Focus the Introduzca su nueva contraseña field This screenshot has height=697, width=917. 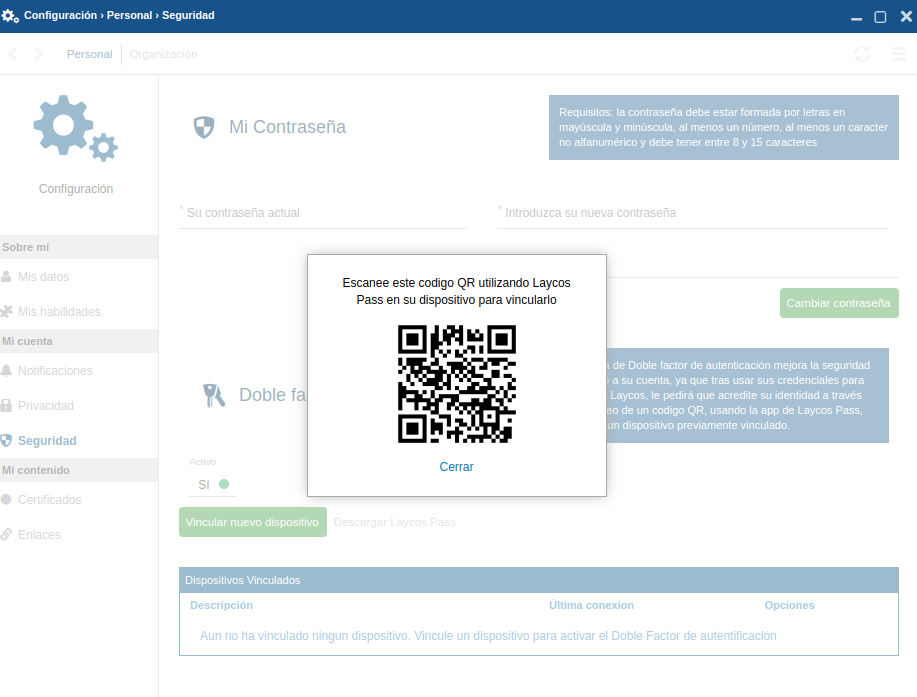(692, 213)
